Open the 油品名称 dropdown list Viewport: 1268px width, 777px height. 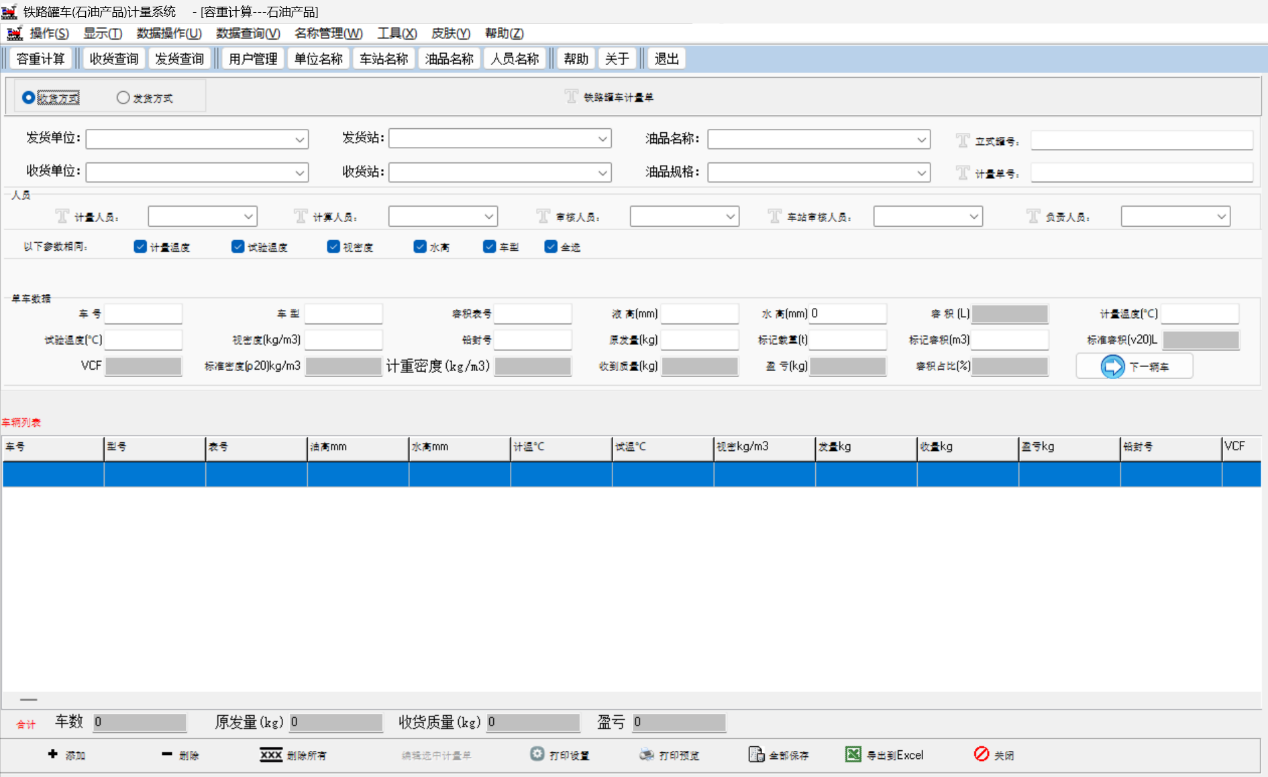922,139
